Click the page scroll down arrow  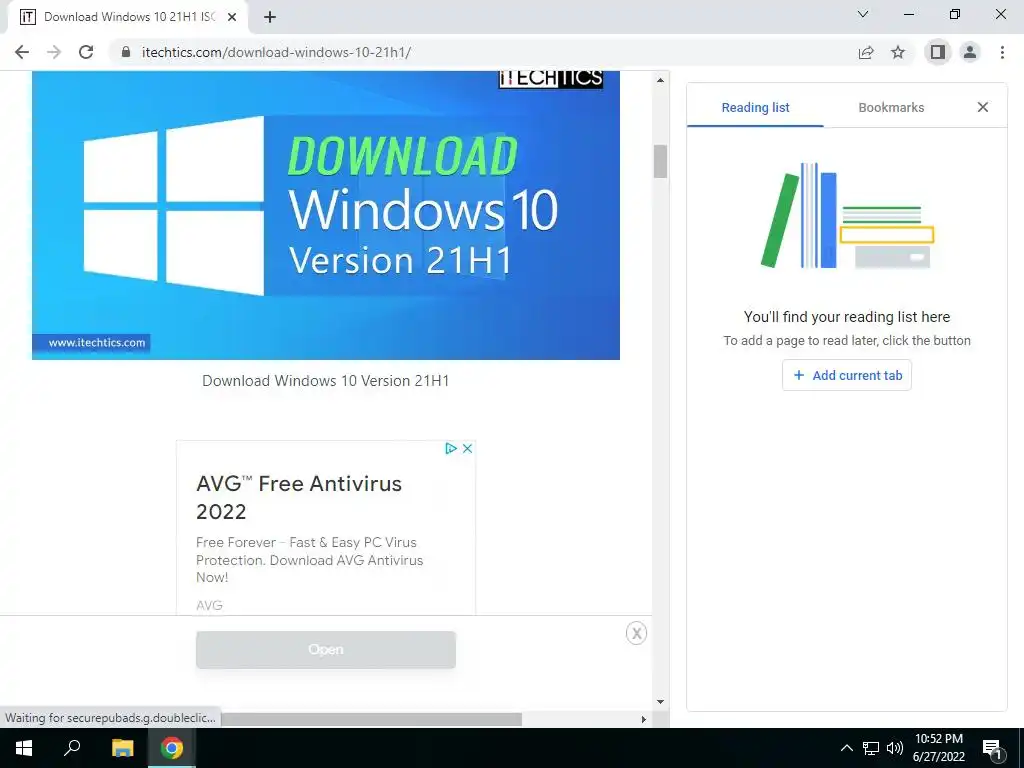coord(660,702)
